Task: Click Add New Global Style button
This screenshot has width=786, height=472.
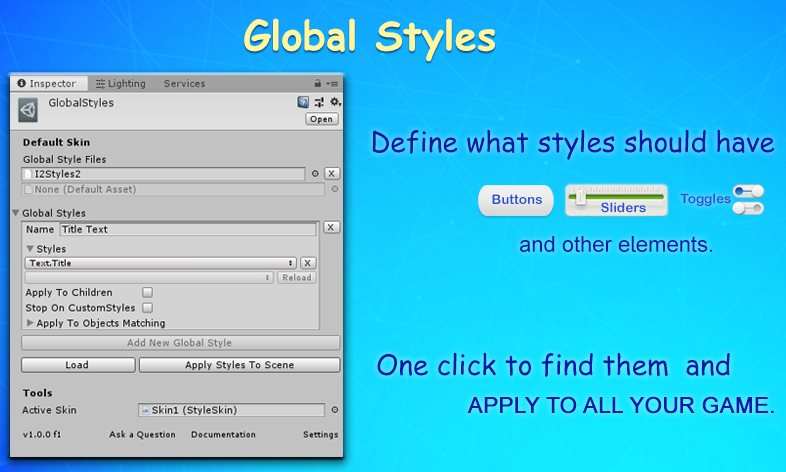Action: pyautogui.click(x=180, y=343)
